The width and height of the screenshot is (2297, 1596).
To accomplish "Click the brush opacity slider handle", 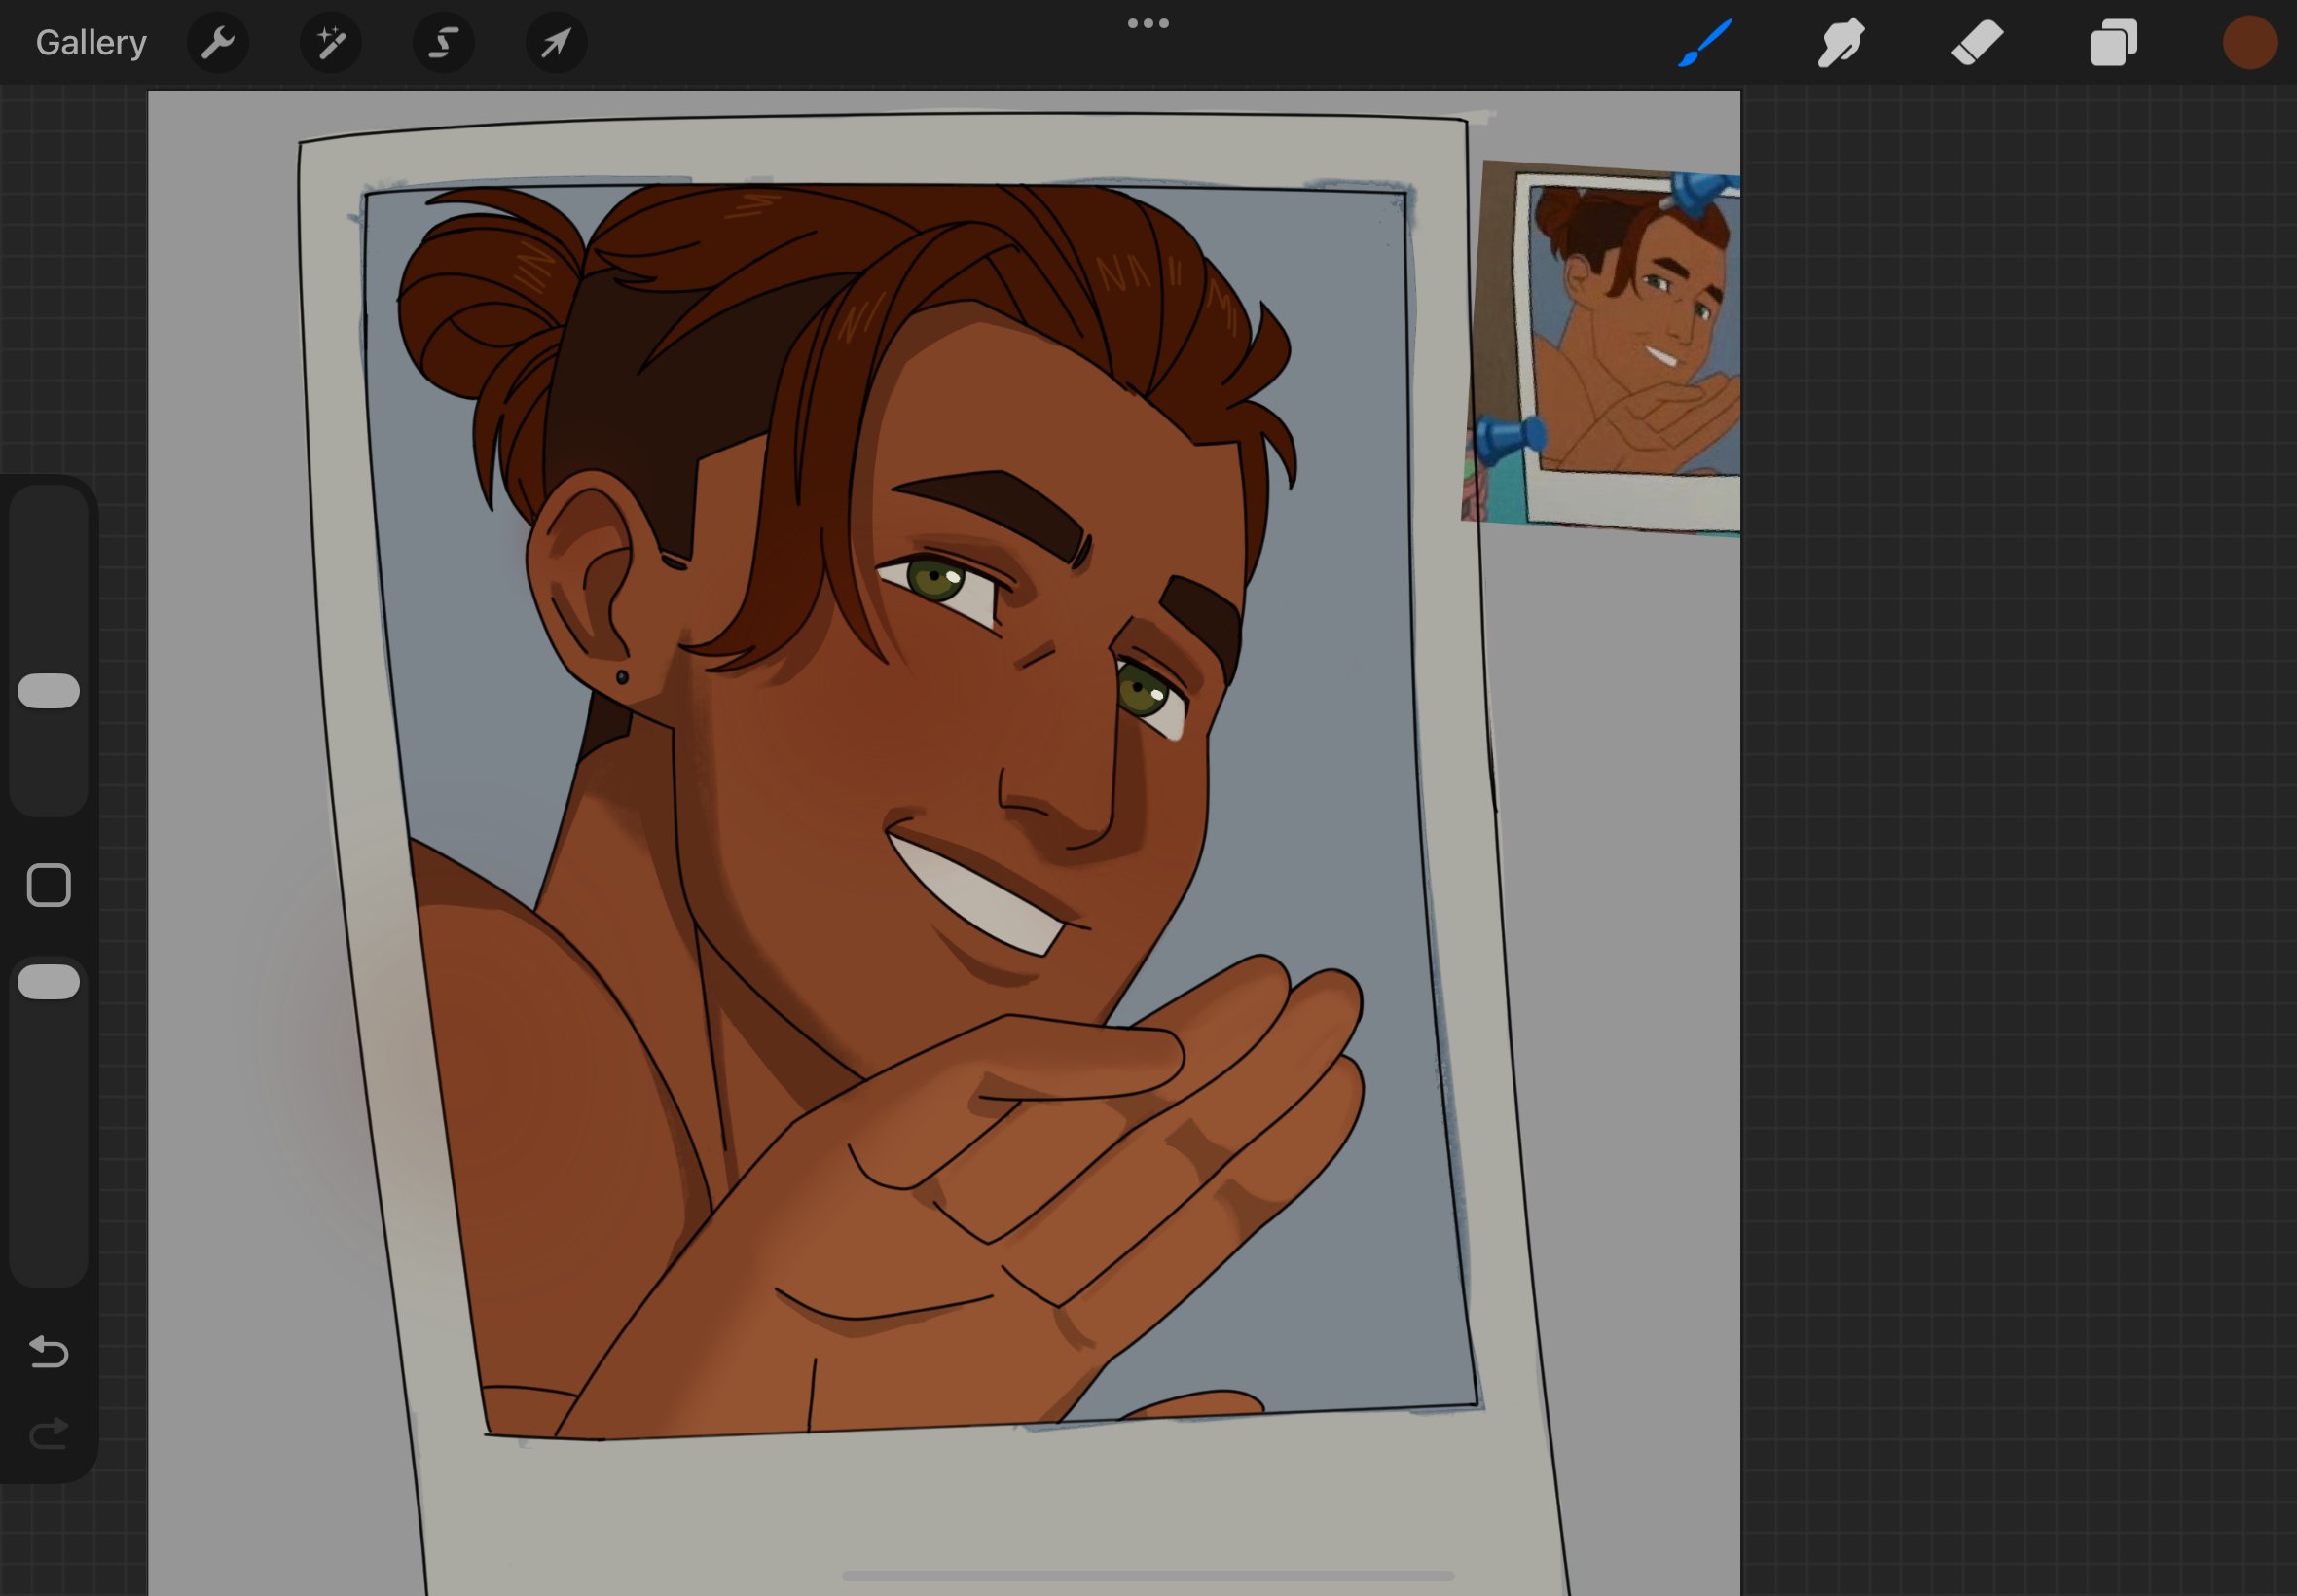I will (x=48, y=982).
